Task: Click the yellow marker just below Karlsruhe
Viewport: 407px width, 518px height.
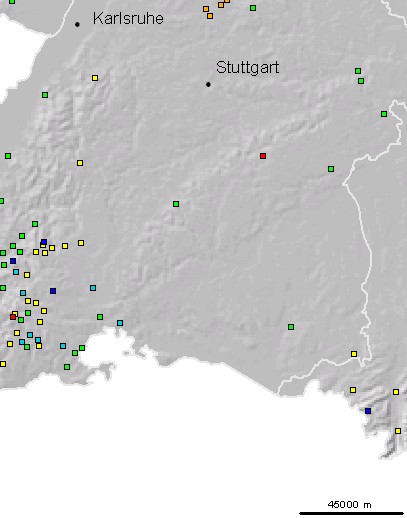Action: pyautogui.click(x=95, y=78)
